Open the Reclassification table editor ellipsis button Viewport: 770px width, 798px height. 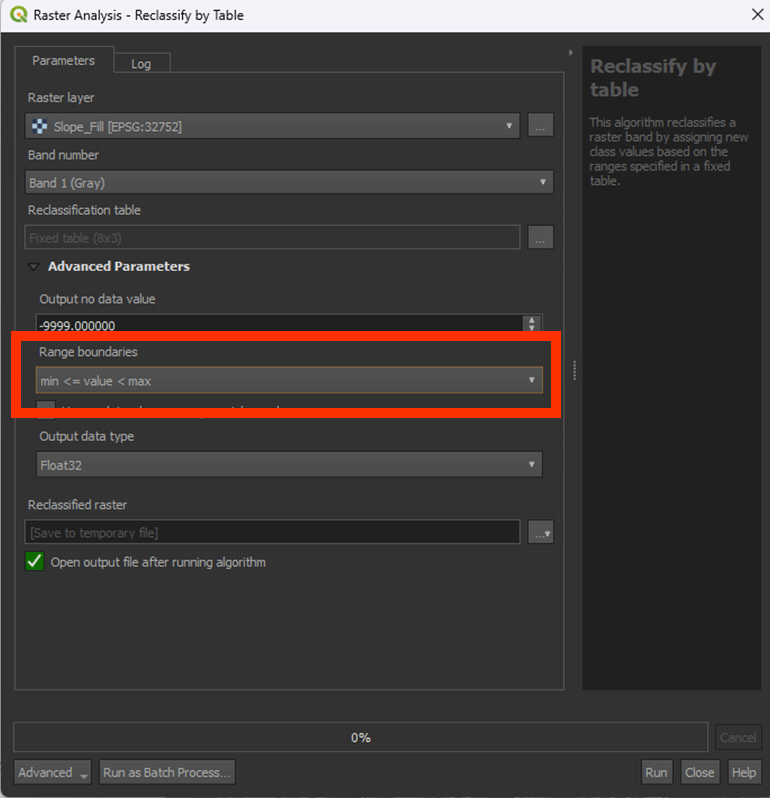point(540,238)
